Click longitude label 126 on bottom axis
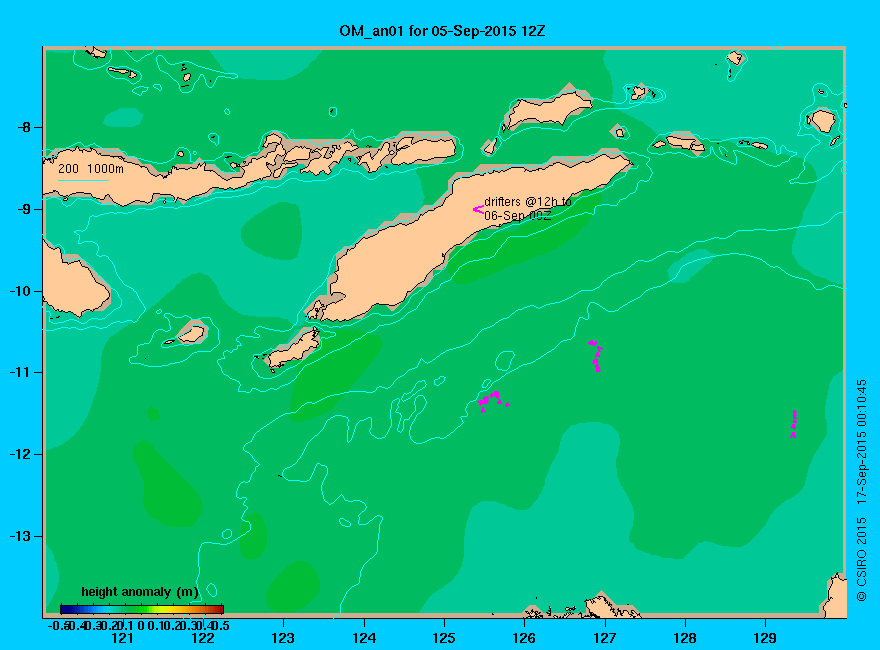The image size is (880, 650). (524, 638)
